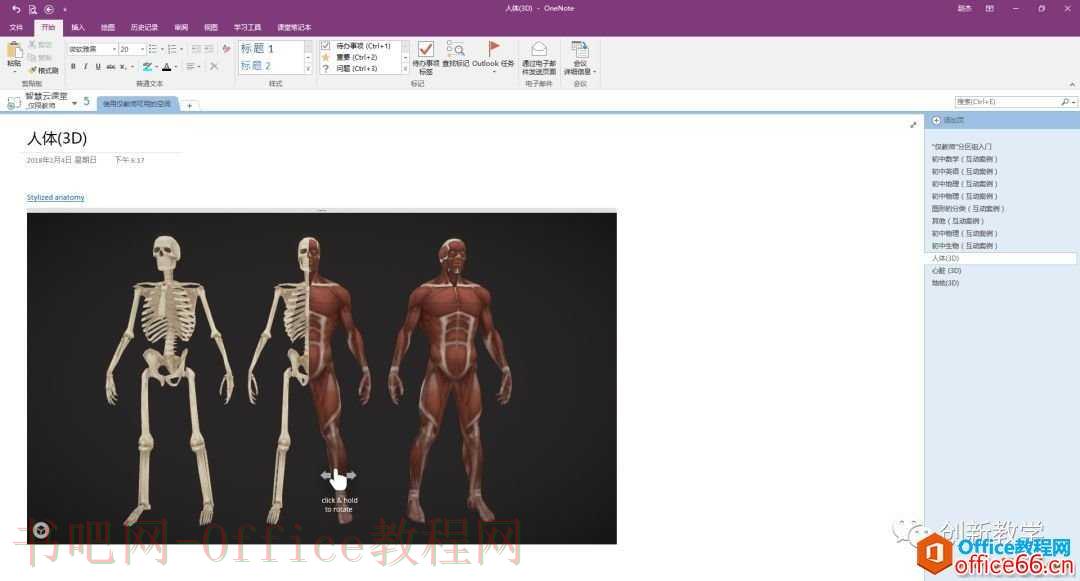Apply the 标题 2 heading style
This screenshot has height=581, width=1080.
(256, 65)
